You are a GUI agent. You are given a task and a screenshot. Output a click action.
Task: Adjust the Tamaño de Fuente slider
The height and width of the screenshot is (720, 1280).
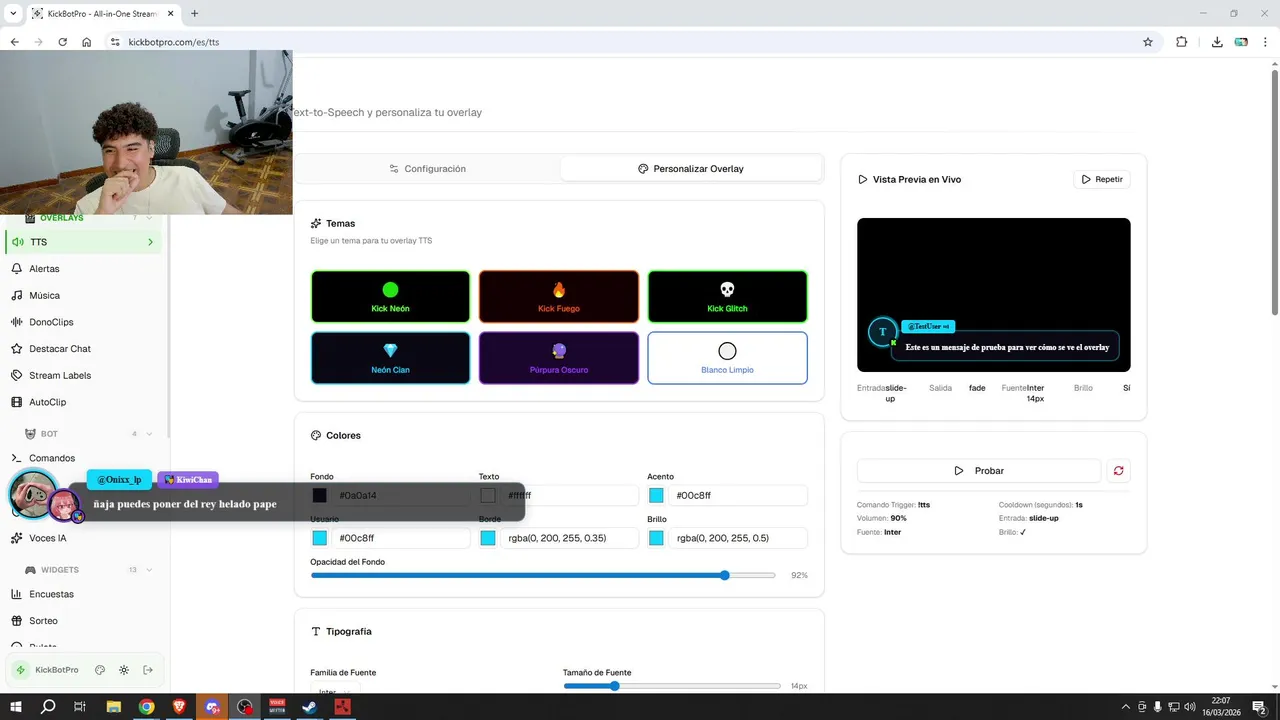(x=672, y=686)
